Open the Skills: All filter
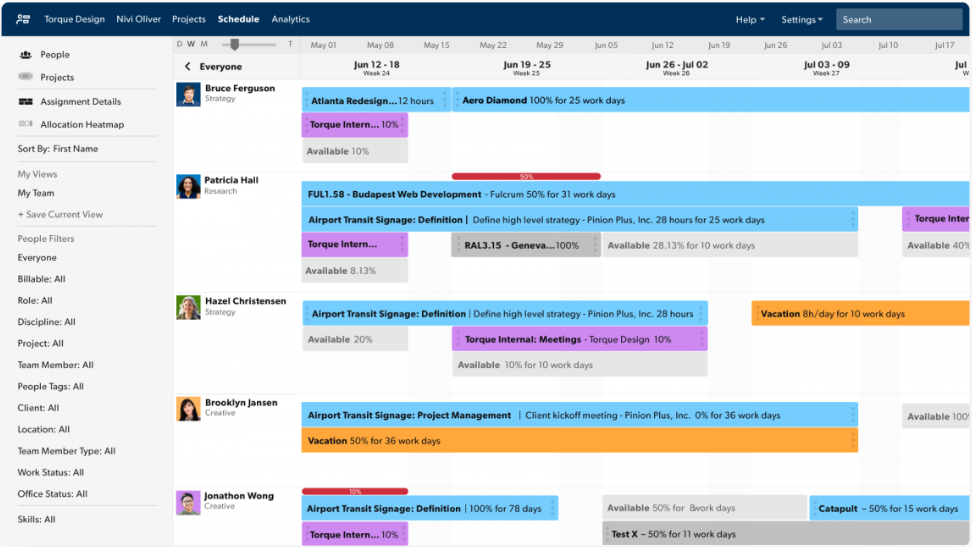Viewport: 972px width, 547px height. [x=36, y=520]
